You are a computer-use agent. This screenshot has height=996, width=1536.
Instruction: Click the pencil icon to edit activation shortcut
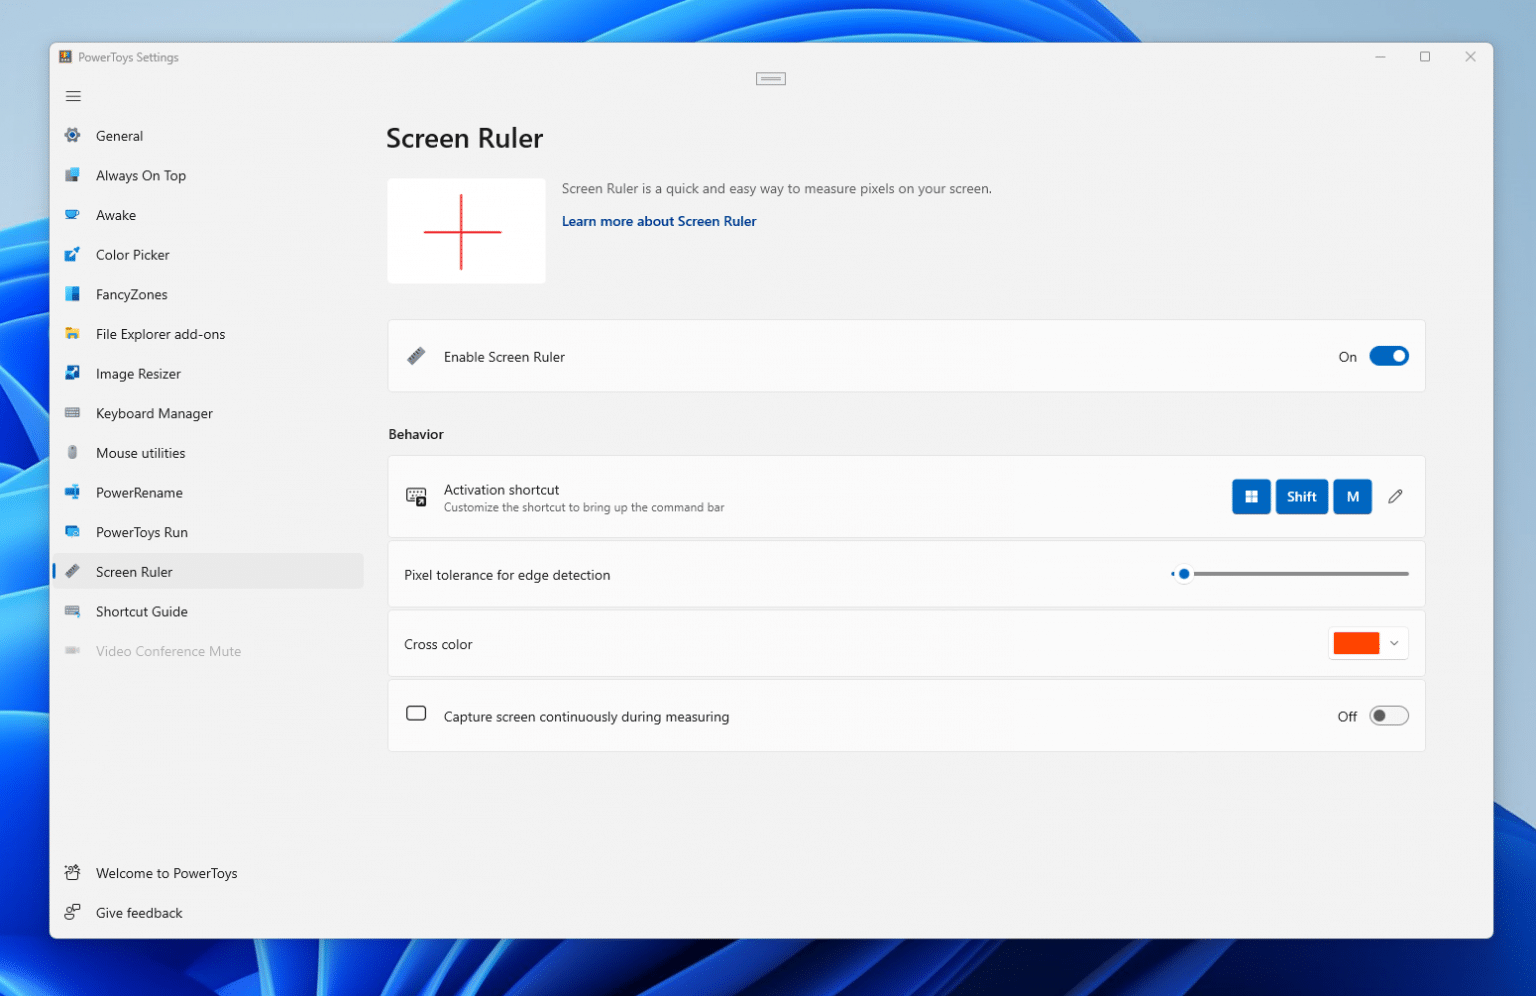pyautogui.click(x=1395, y=496)
